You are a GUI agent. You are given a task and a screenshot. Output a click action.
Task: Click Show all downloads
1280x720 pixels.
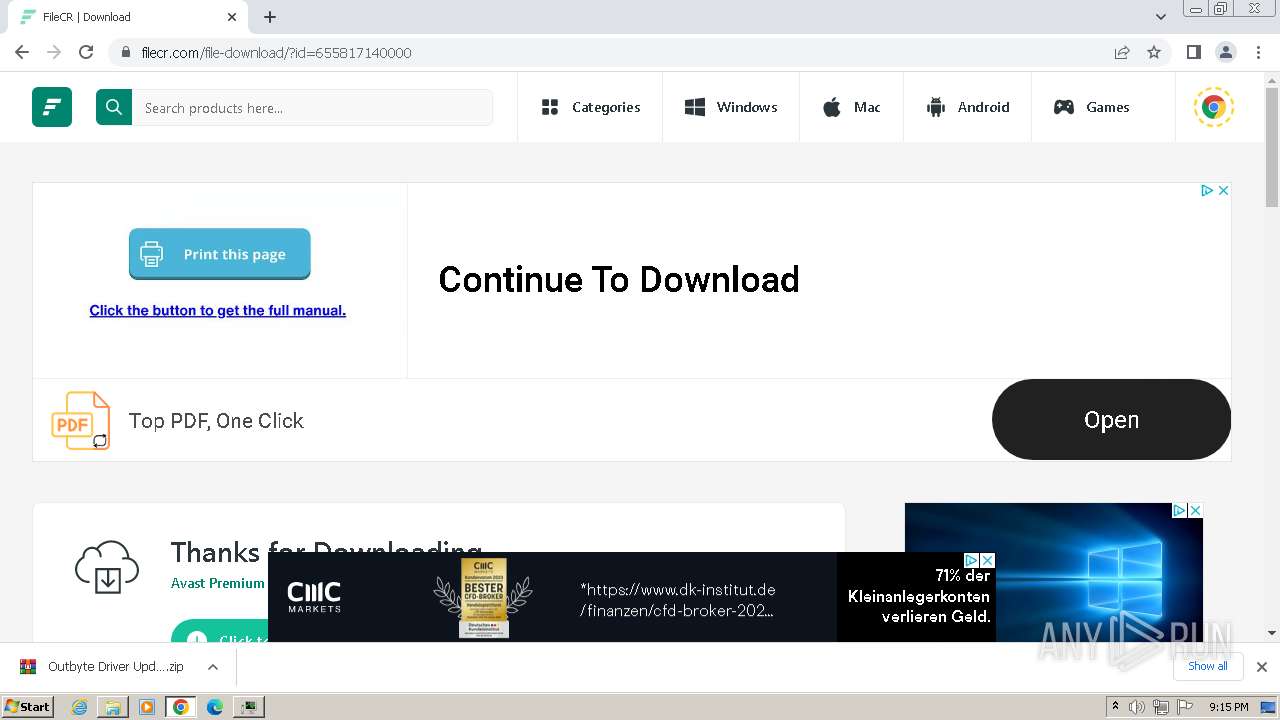pyautogui.click(x=1207, y=666)
